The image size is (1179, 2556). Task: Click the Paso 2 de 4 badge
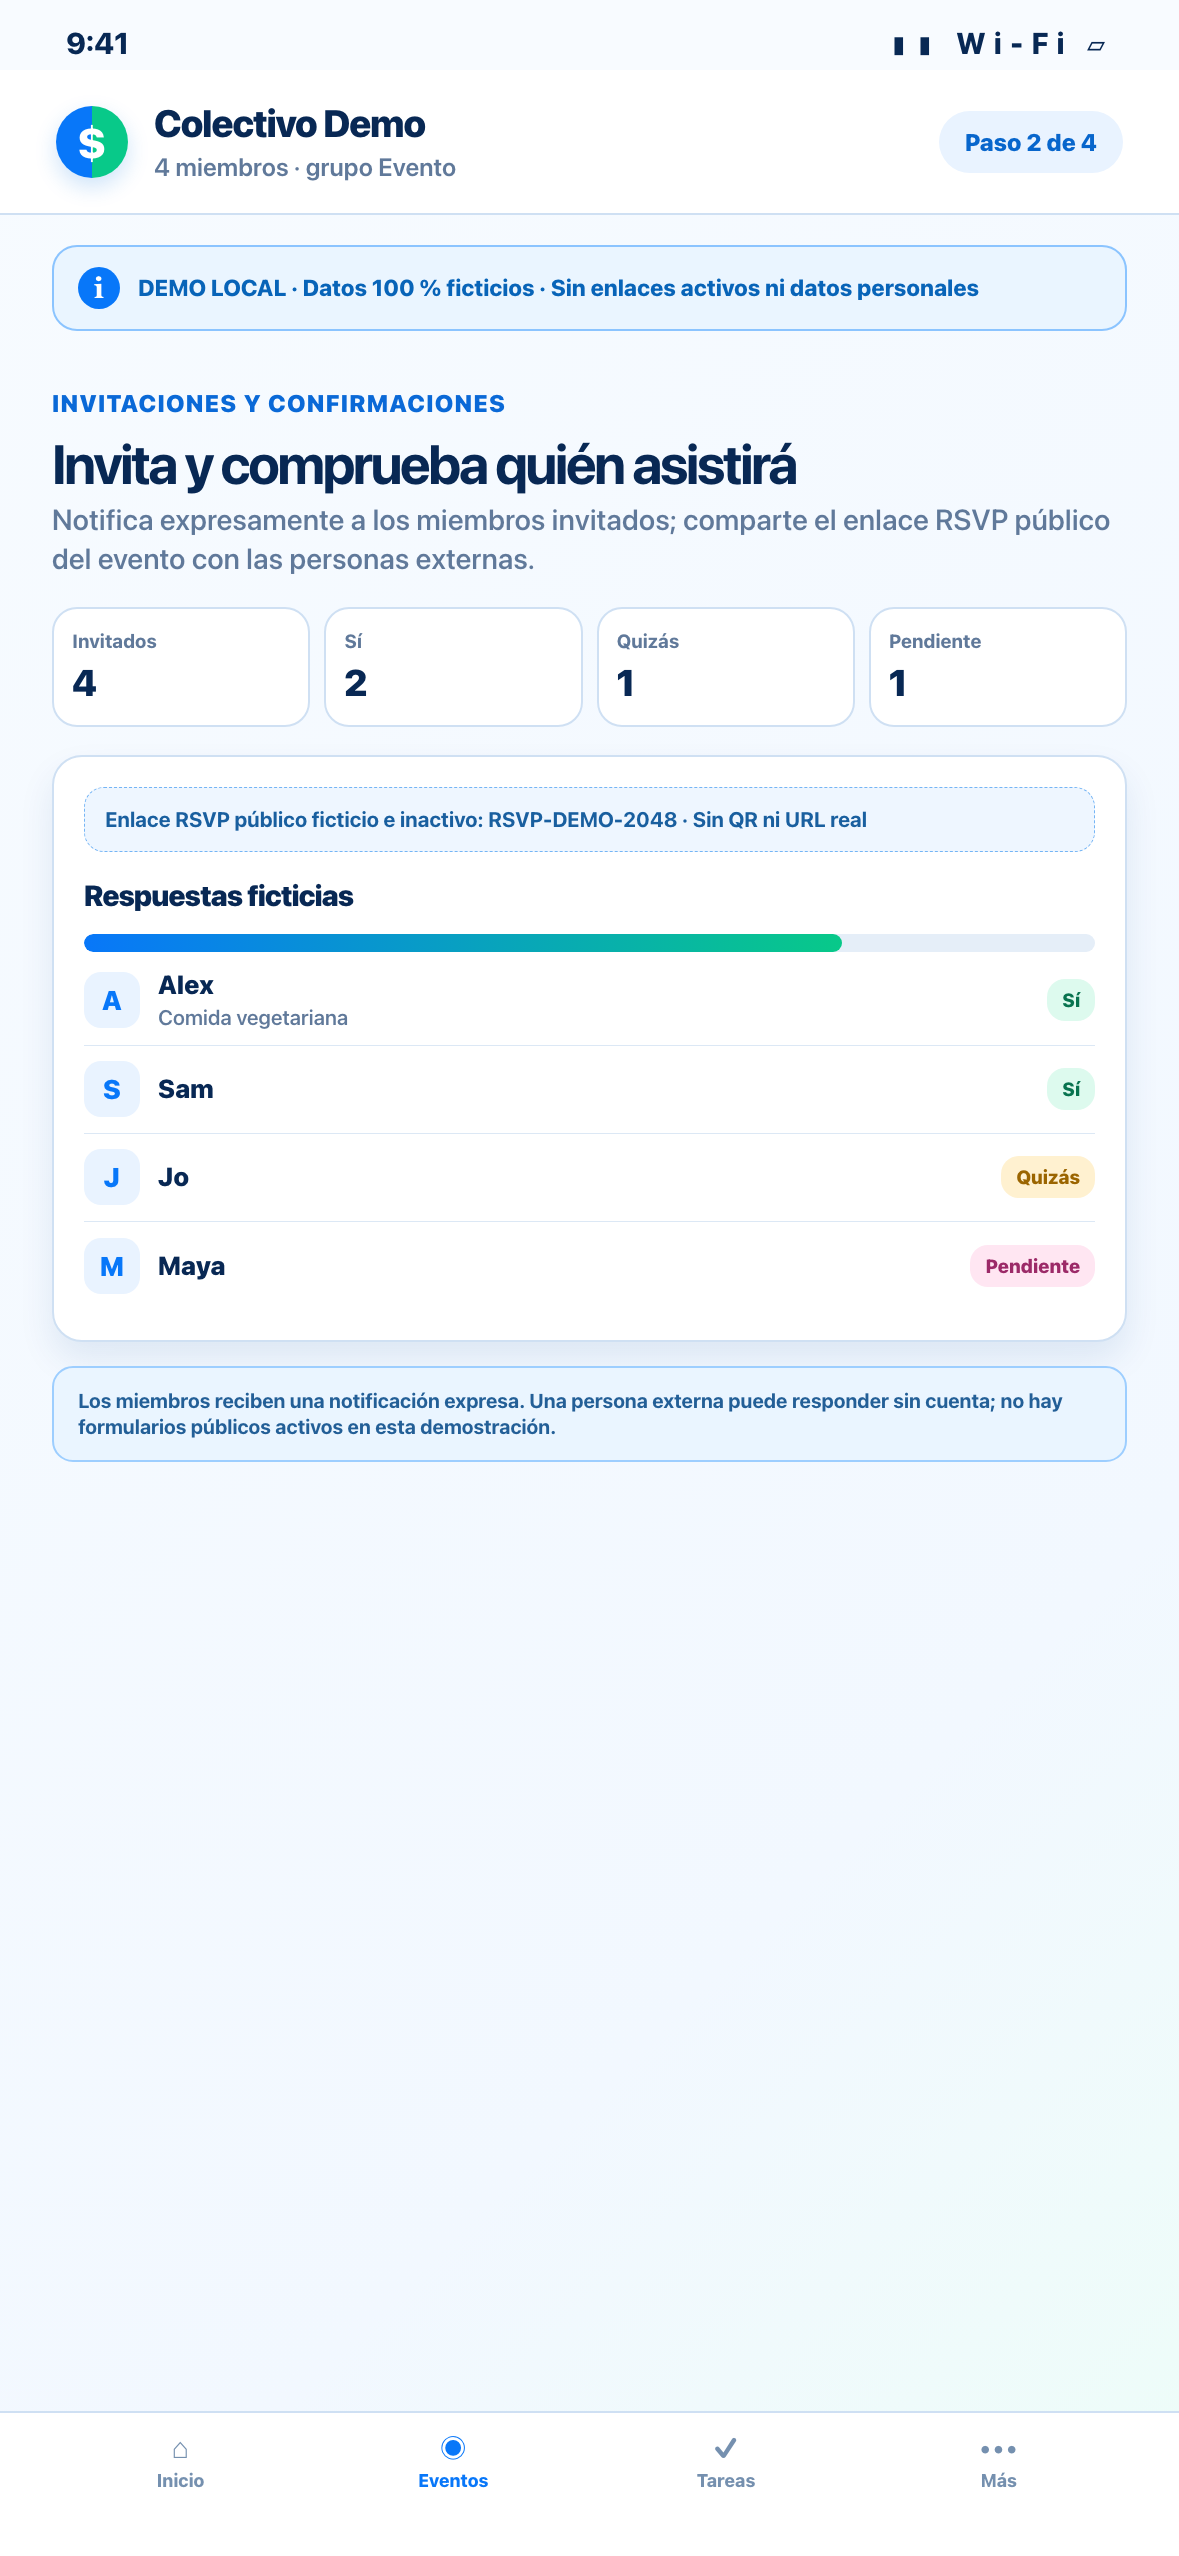(1030, 142)
